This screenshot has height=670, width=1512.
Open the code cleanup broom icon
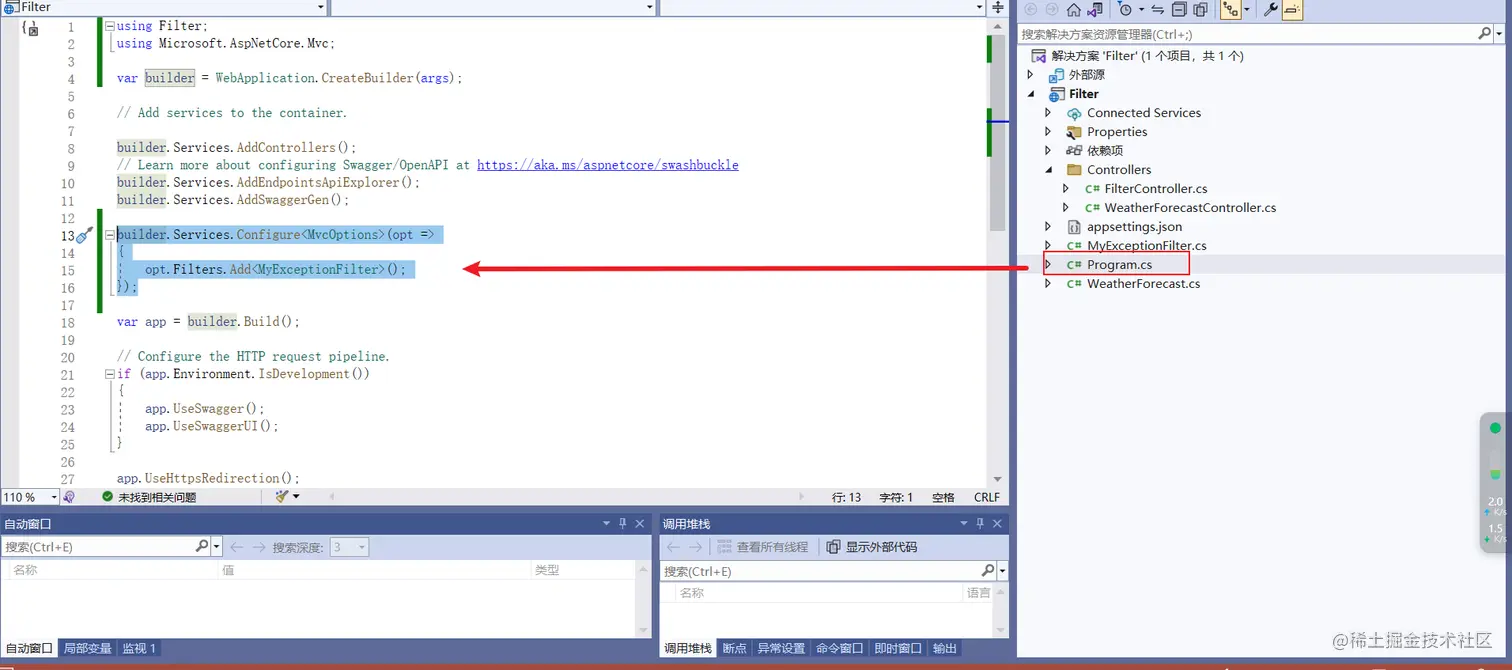(281, 497)
